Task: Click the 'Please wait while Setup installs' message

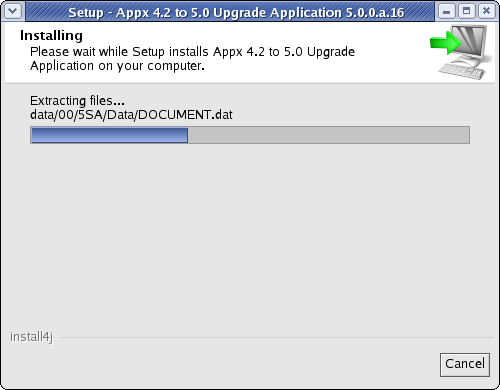Action: (x=192, y=59)
